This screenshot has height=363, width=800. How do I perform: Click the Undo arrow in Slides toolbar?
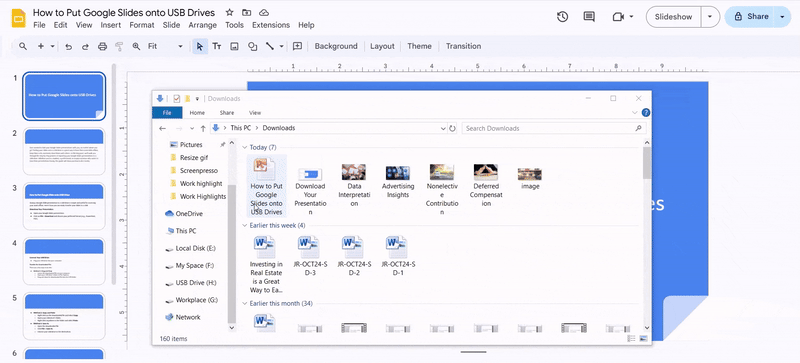68,46
